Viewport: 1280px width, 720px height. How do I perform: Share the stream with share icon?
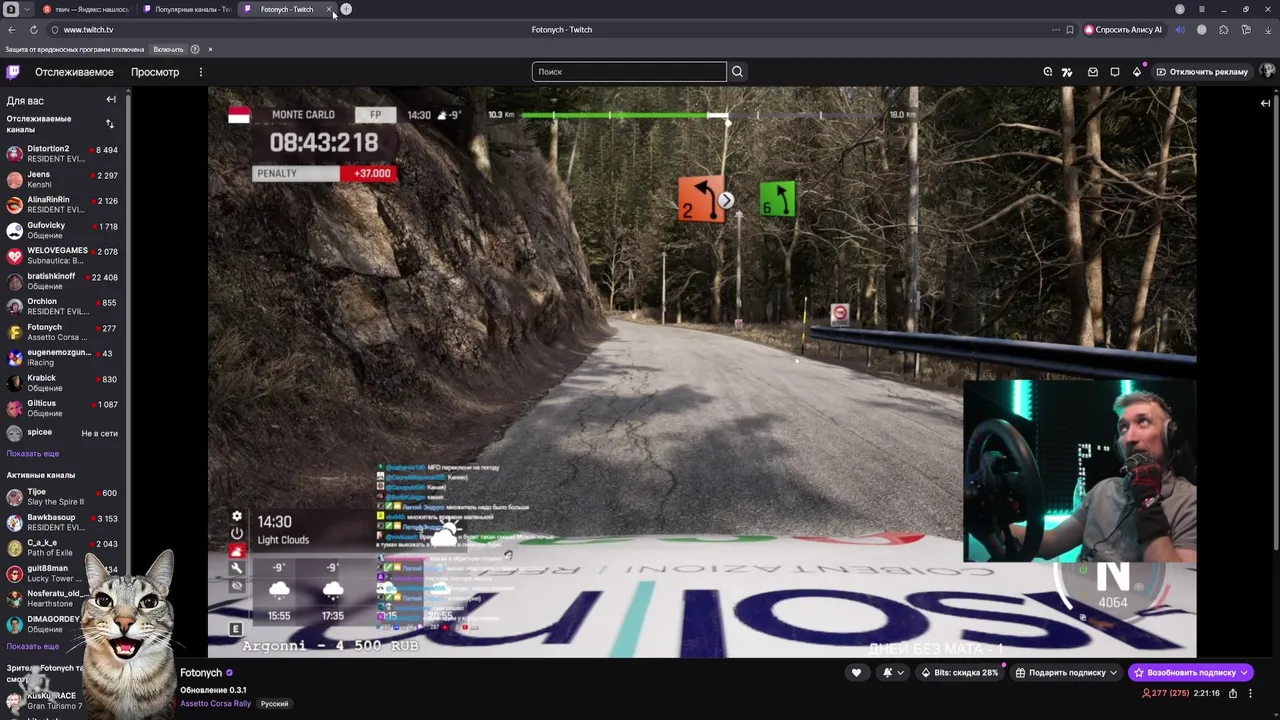click(1233, 693)
